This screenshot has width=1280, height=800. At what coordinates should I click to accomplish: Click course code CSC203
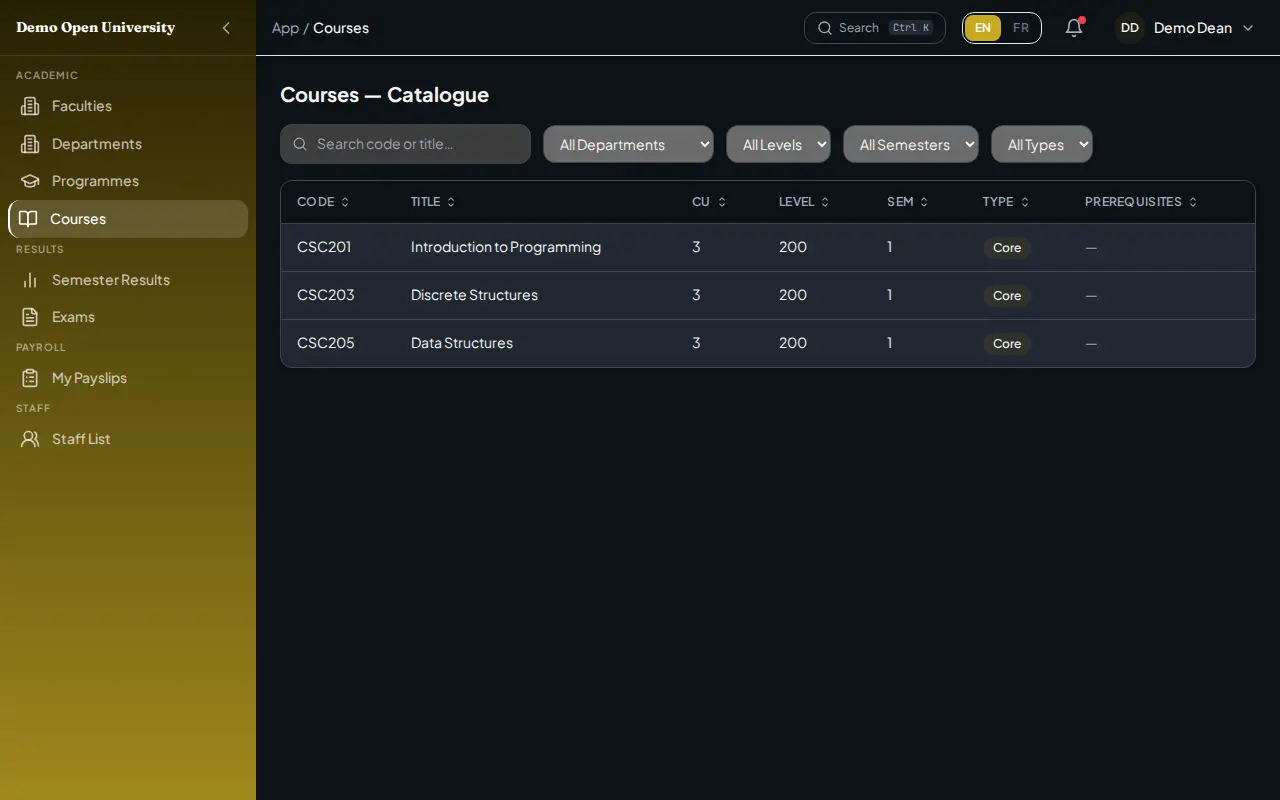[326, 295]
